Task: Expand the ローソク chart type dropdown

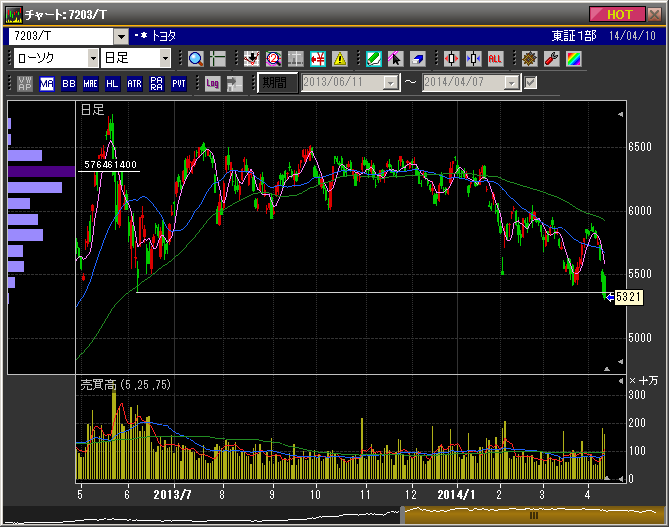Action: click(91, 58)
